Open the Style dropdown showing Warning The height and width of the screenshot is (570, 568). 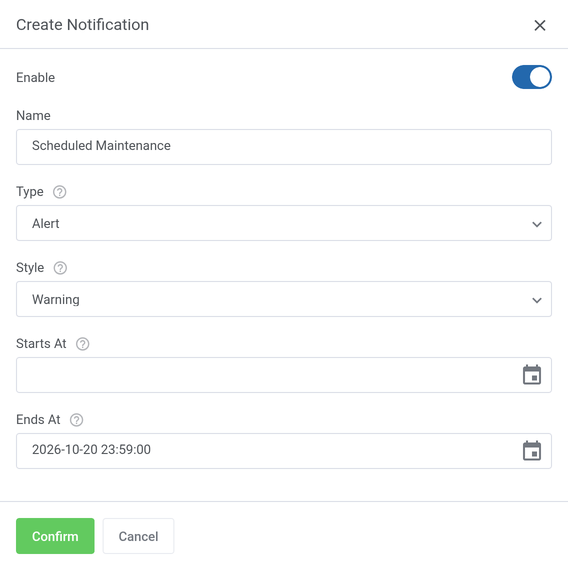pos(284,299)
